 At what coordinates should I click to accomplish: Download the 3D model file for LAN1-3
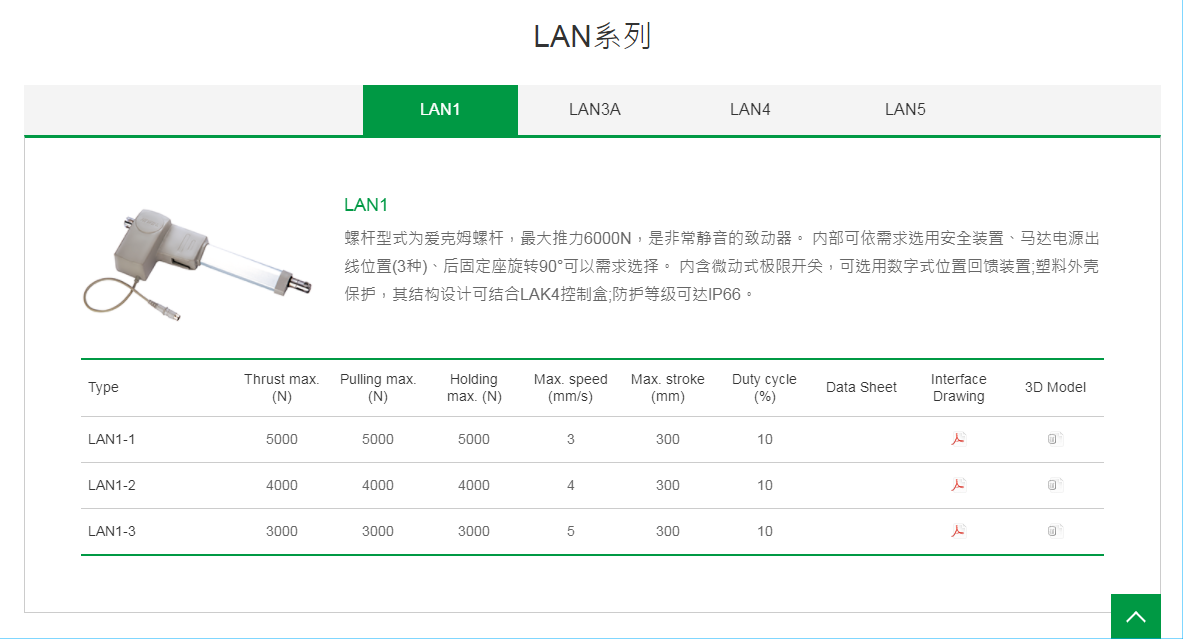(x=1053, y=531)
